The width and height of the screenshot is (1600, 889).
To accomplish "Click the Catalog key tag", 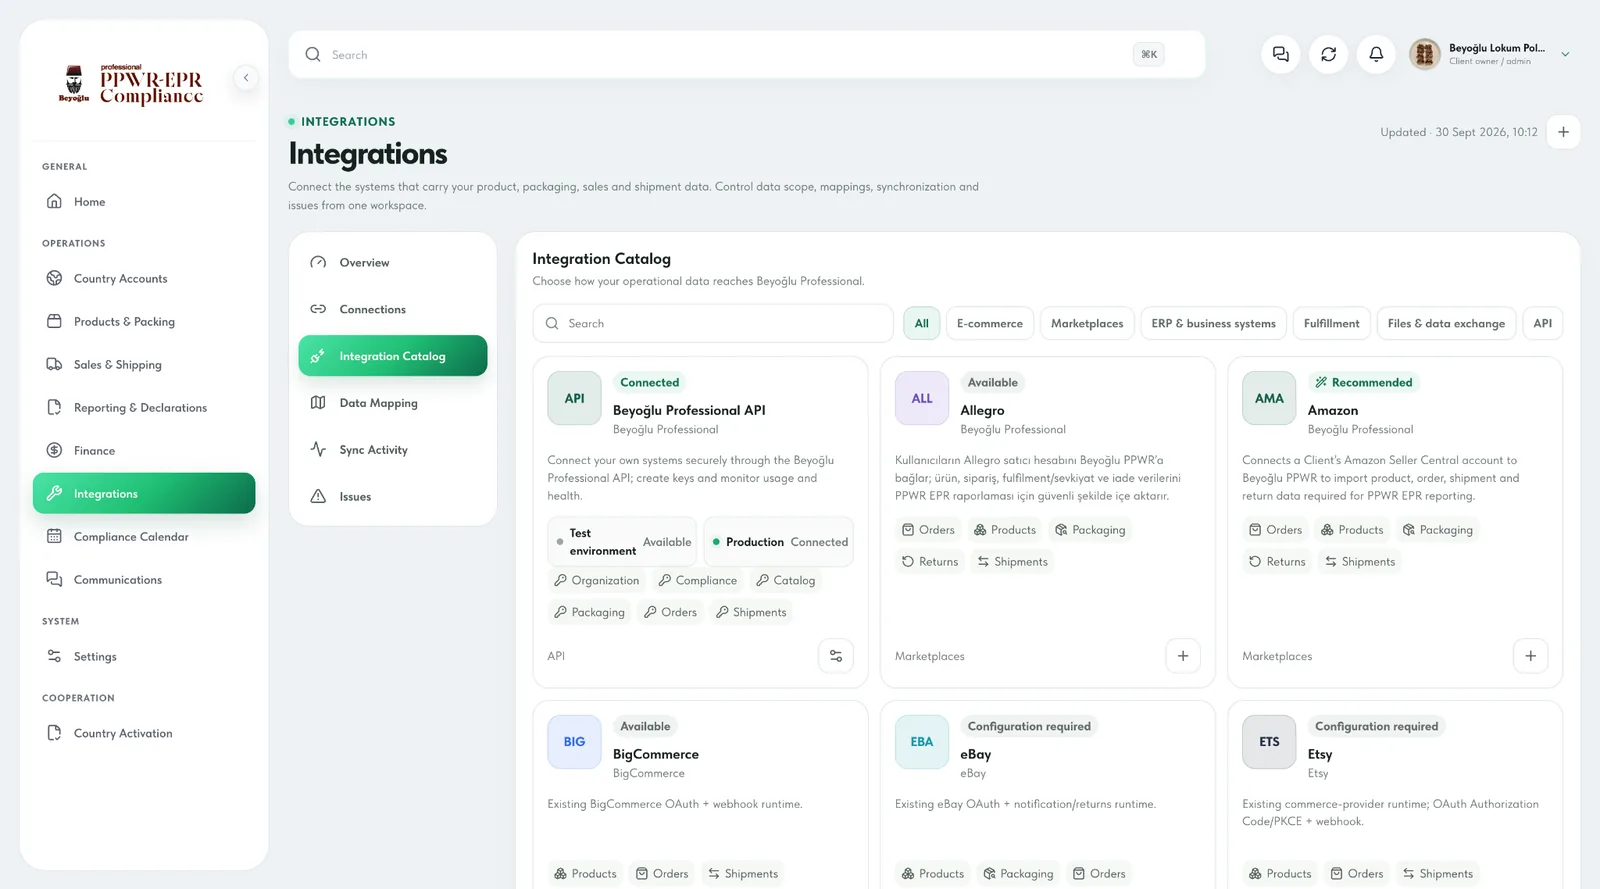I will click(786, 581).
